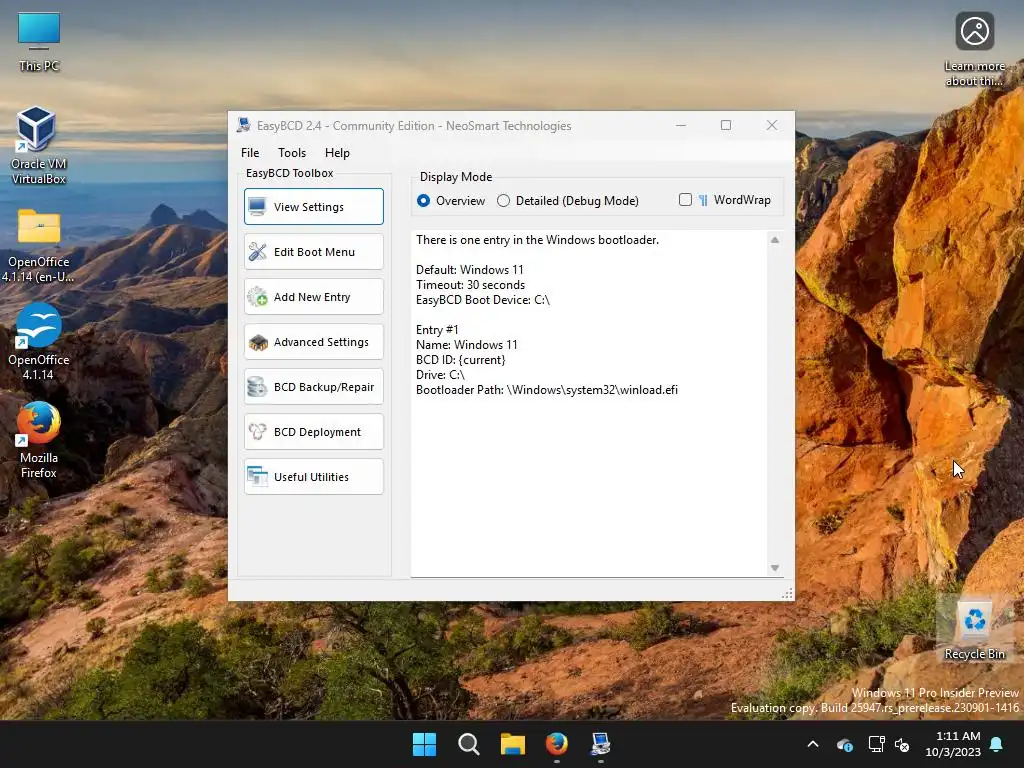Open the Tools menu
The height and width of the screenshot is (768, 1024).
(x=292, y=153)
